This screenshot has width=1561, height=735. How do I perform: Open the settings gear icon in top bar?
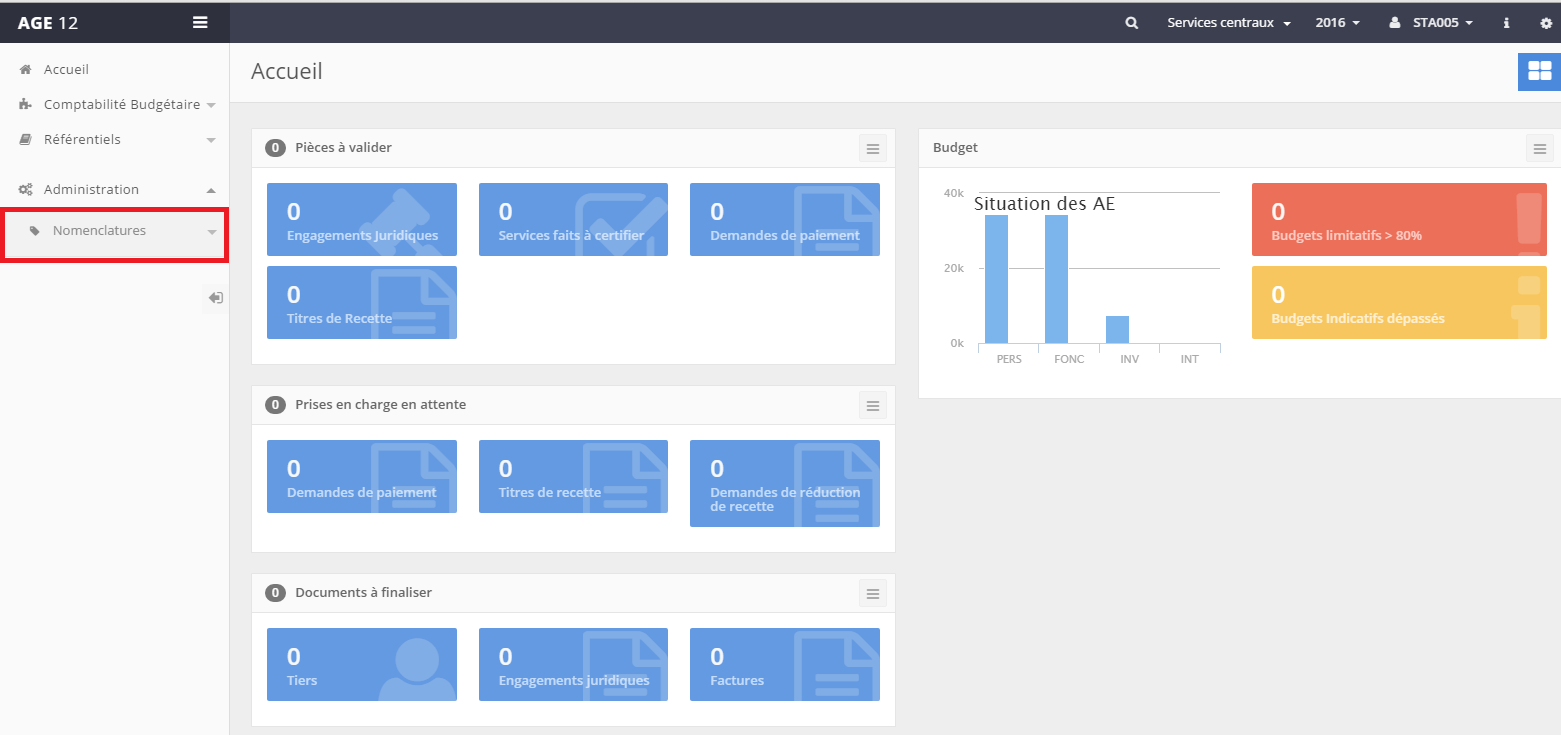tap(1545, 23)
